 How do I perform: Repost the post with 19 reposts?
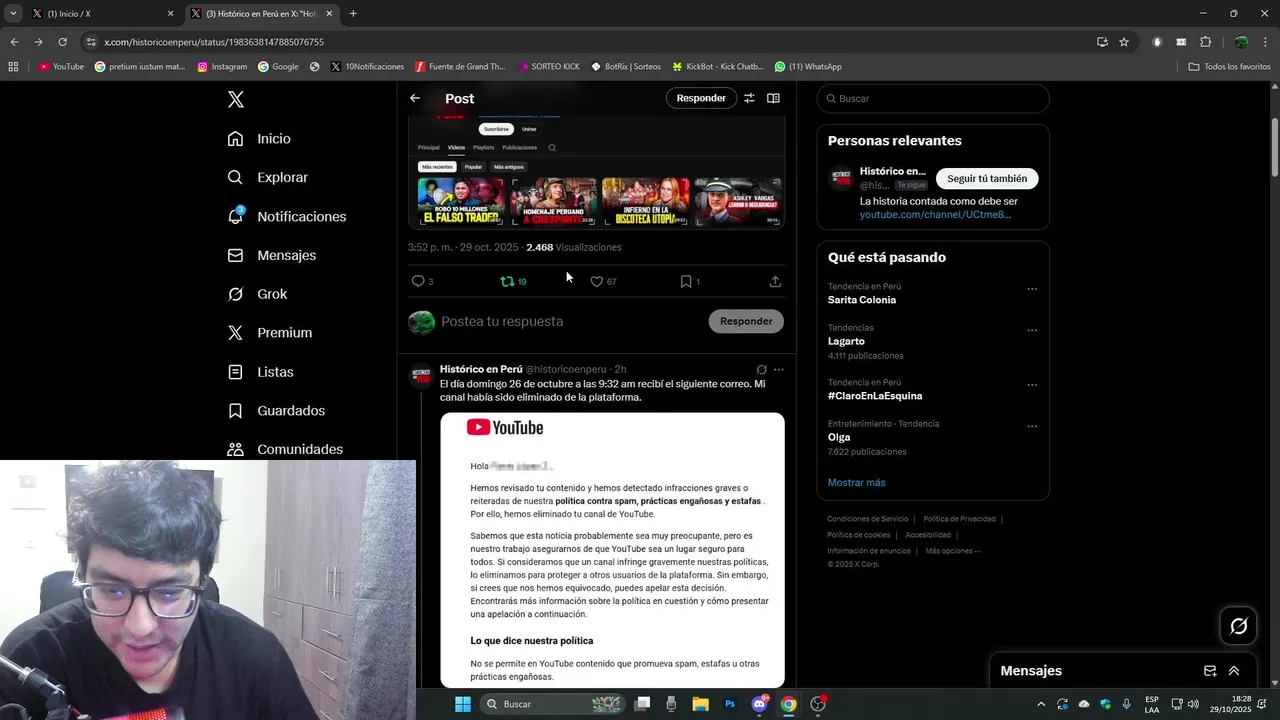513,281
